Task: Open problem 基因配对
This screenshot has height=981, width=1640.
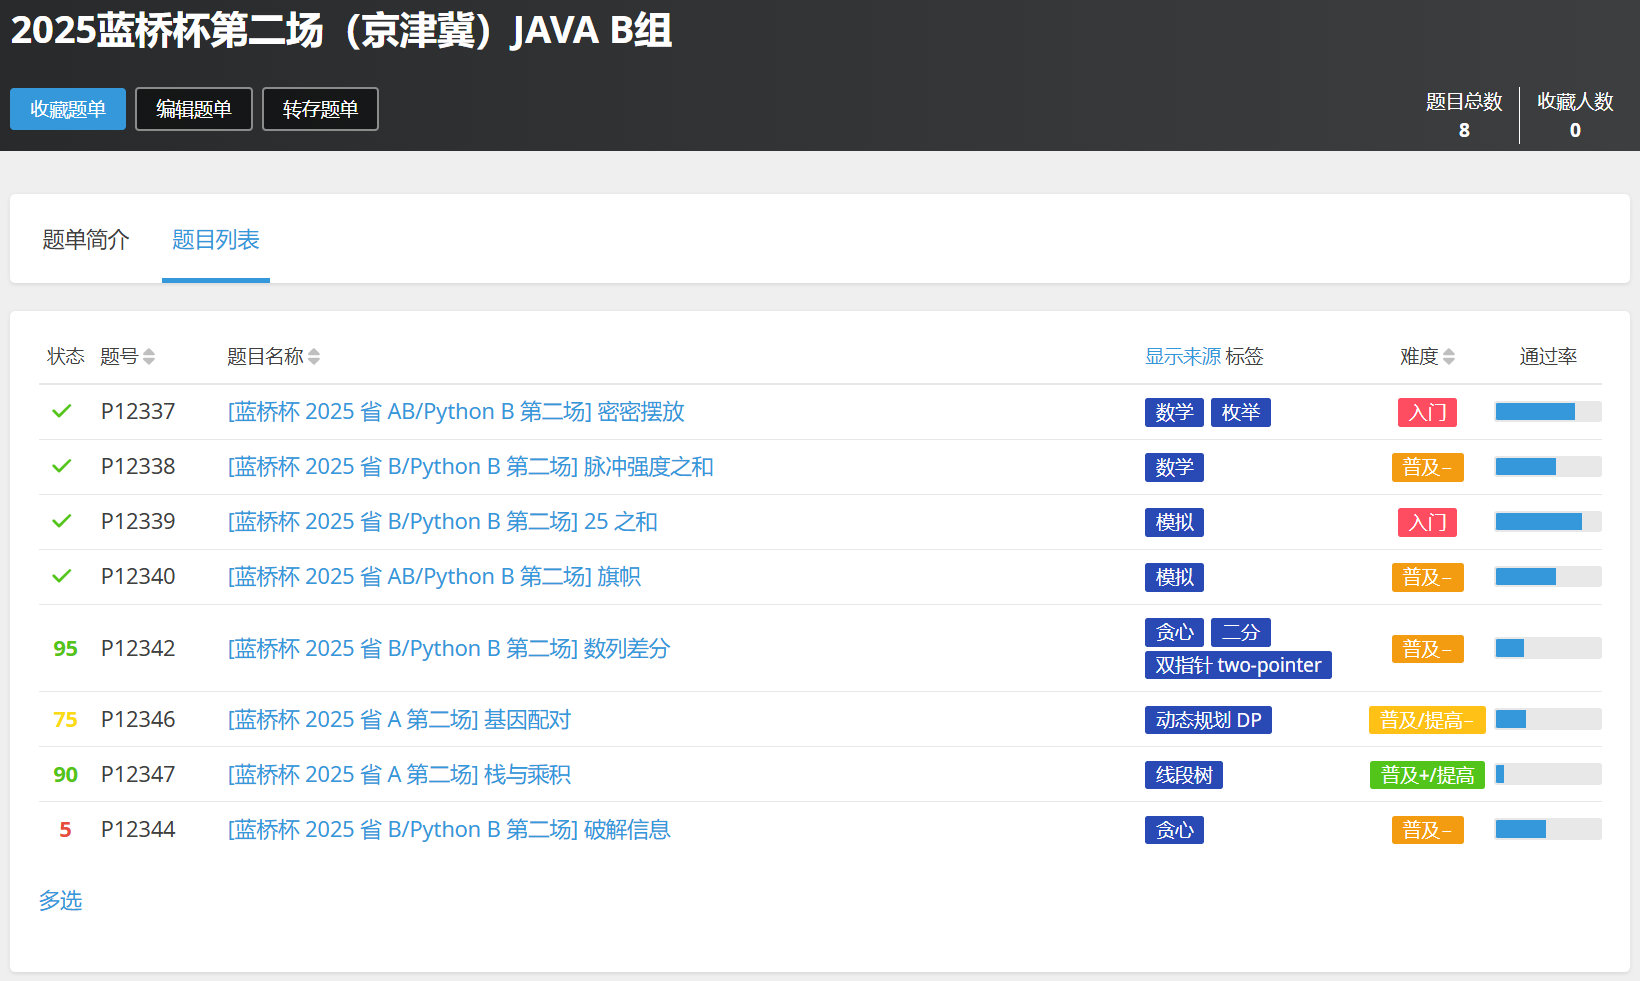Action: coord(400,720)
